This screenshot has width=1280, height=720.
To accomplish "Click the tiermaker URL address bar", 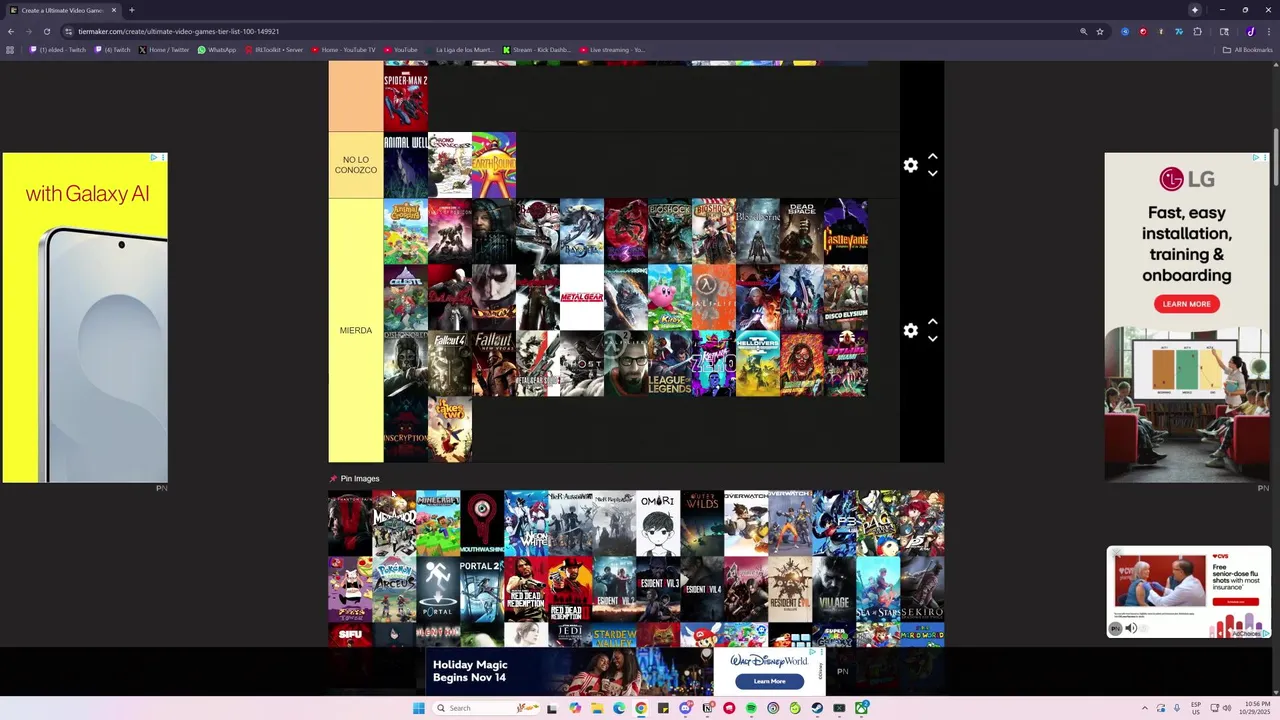I will (x=570, y=31).
